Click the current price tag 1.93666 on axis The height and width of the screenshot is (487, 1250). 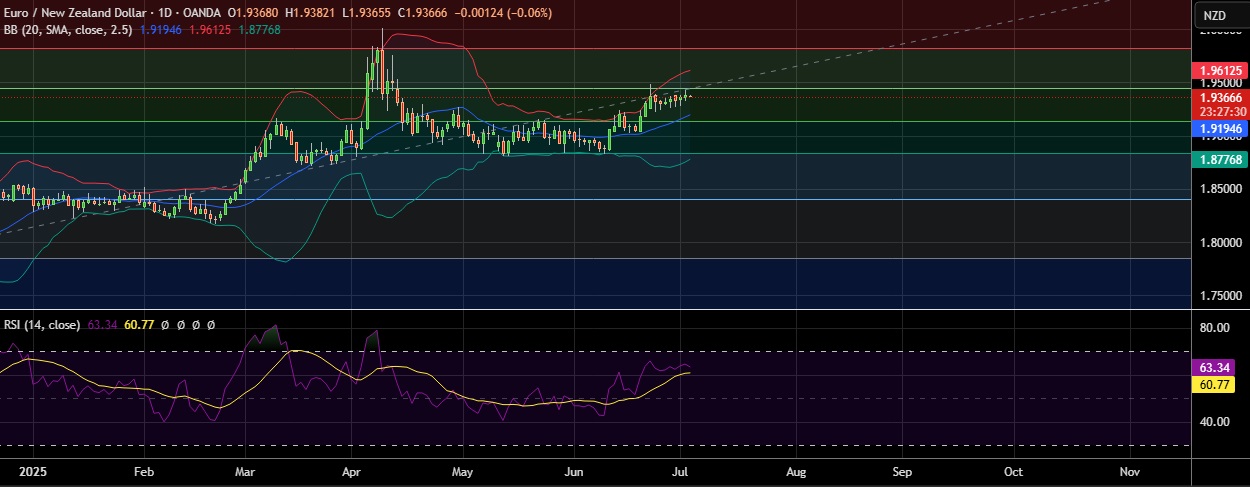tap(1221, 97)
